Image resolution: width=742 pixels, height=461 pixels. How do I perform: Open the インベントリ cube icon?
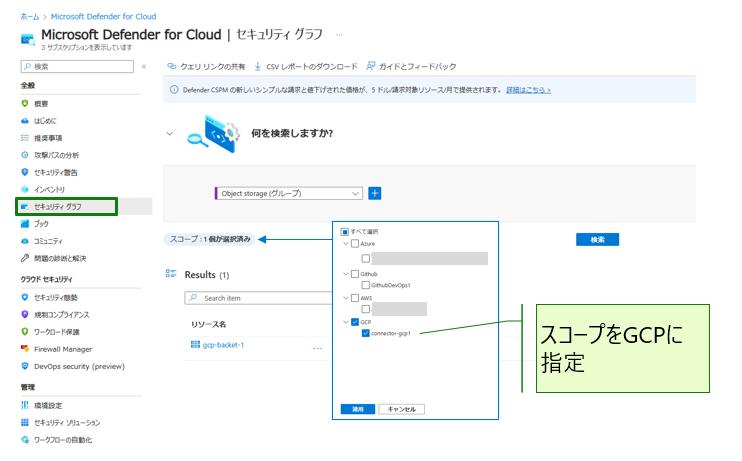[x=25, y=189]
